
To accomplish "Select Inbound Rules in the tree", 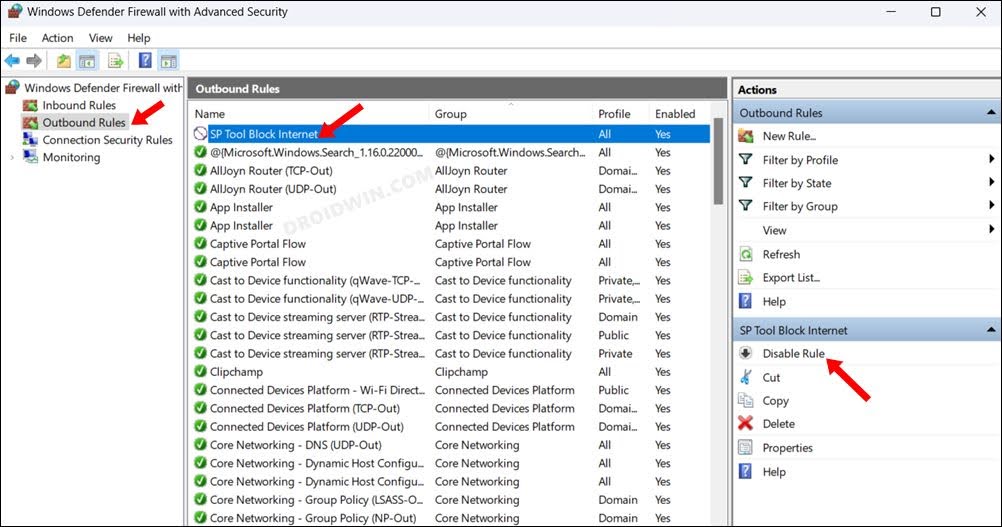I will click(79, 105).
